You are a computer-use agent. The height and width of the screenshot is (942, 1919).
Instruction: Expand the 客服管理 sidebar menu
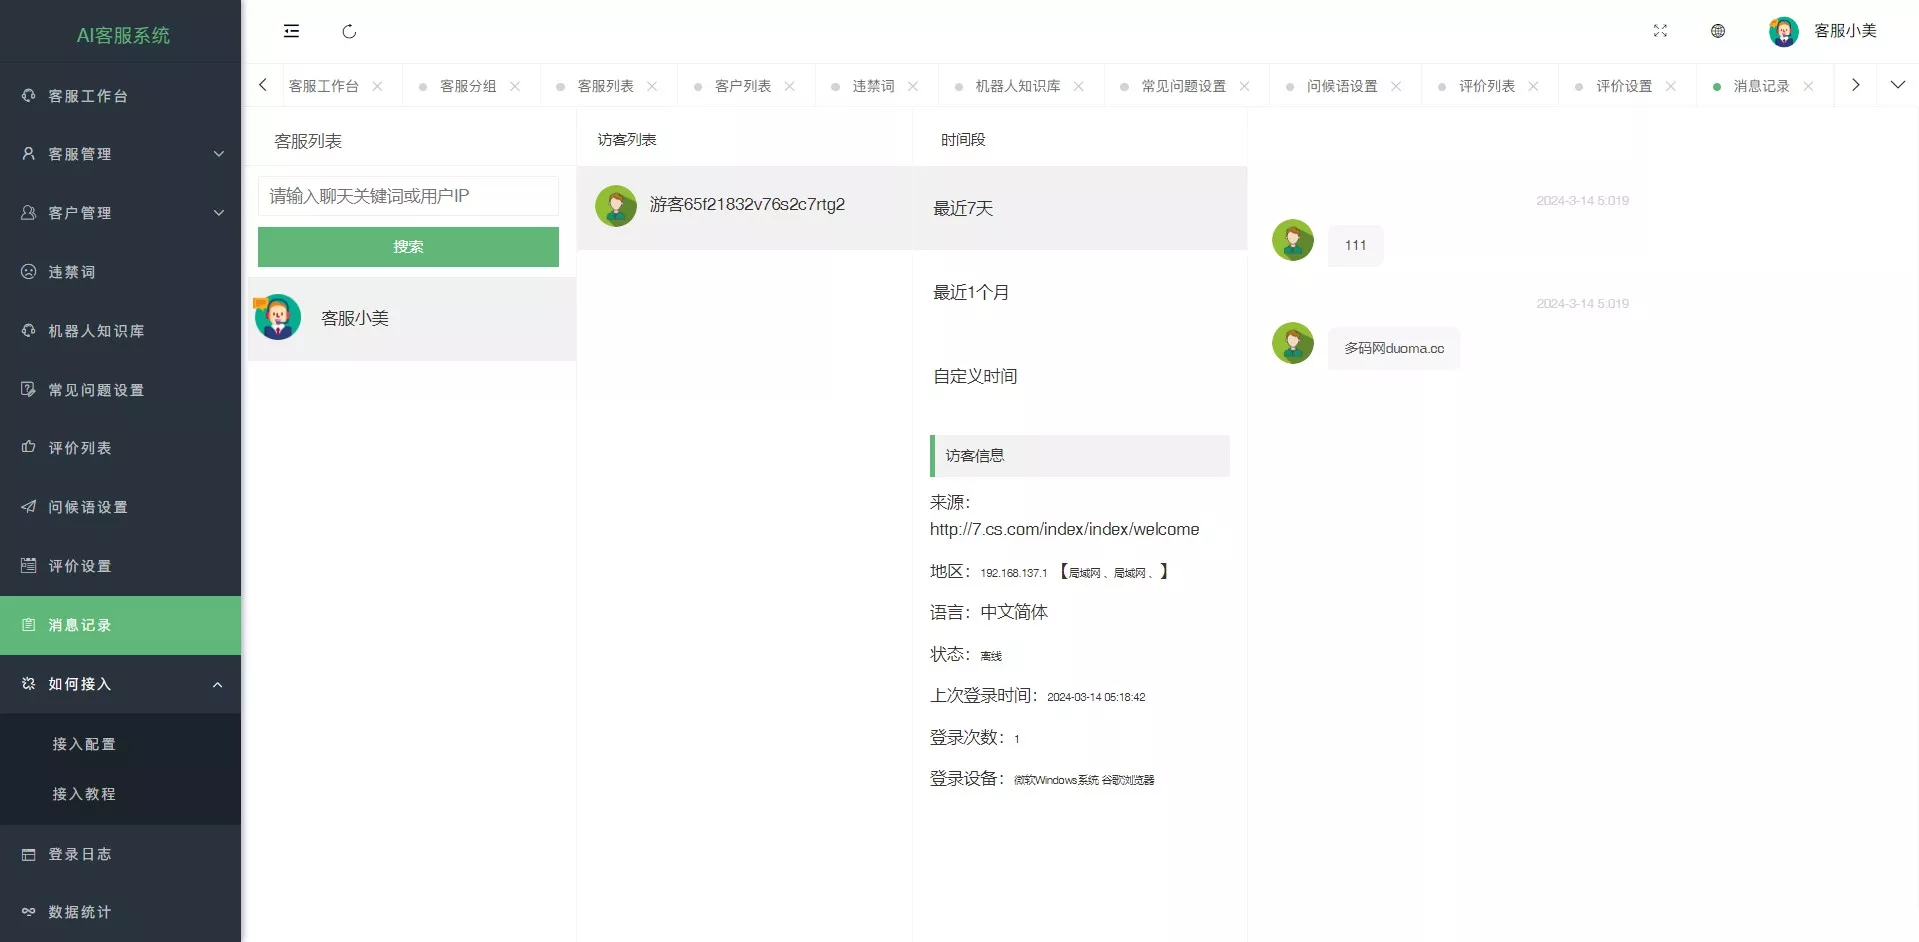pyautogui.click(x=120, y=154)
